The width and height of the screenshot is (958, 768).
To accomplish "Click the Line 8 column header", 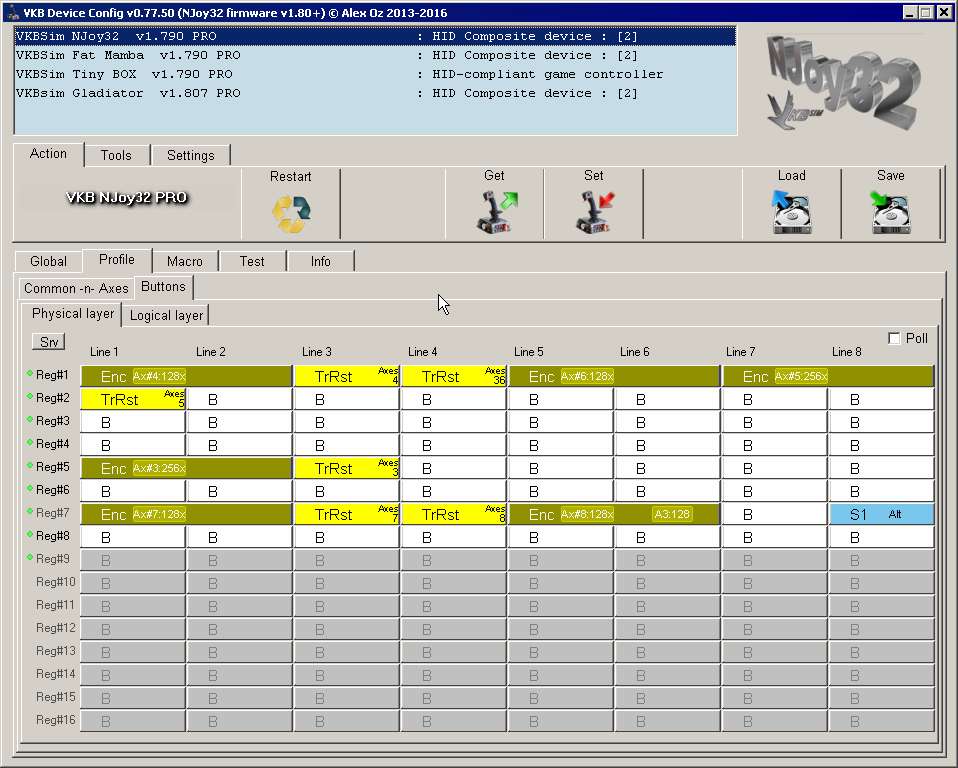I will coord(846,352).
